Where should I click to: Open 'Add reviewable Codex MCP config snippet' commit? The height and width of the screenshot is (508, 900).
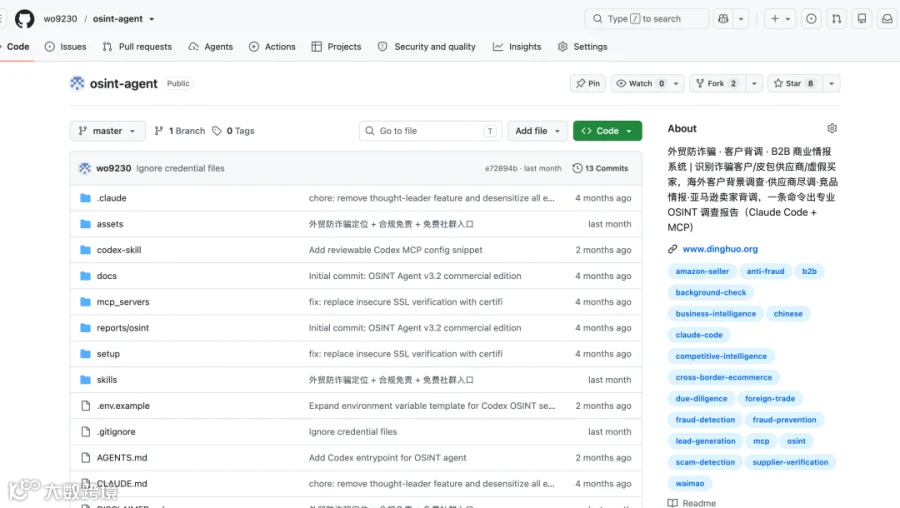[x=395, y=250]
